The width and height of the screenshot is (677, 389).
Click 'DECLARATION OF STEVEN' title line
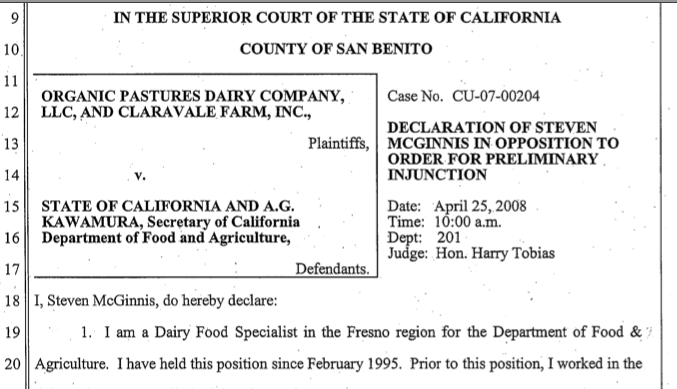coord(492,127)
